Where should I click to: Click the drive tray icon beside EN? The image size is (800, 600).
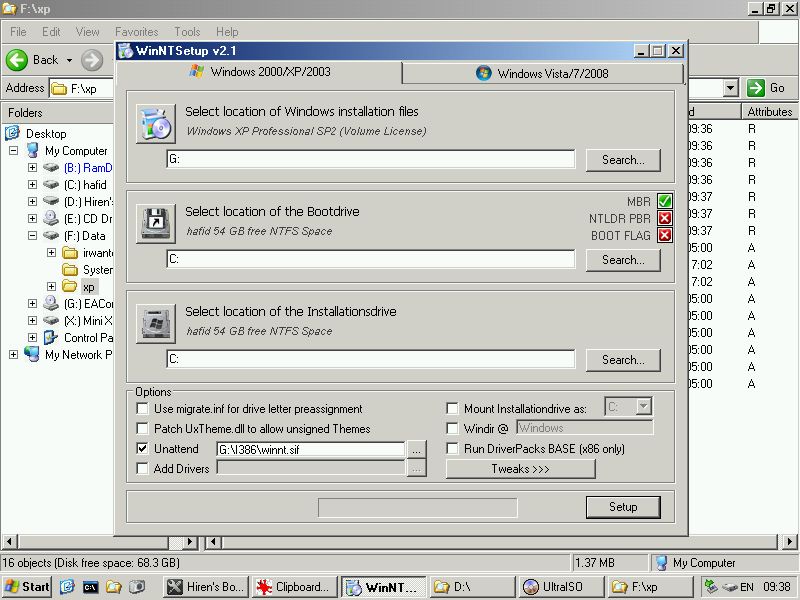pyautogui.click(x=730, y=587)
